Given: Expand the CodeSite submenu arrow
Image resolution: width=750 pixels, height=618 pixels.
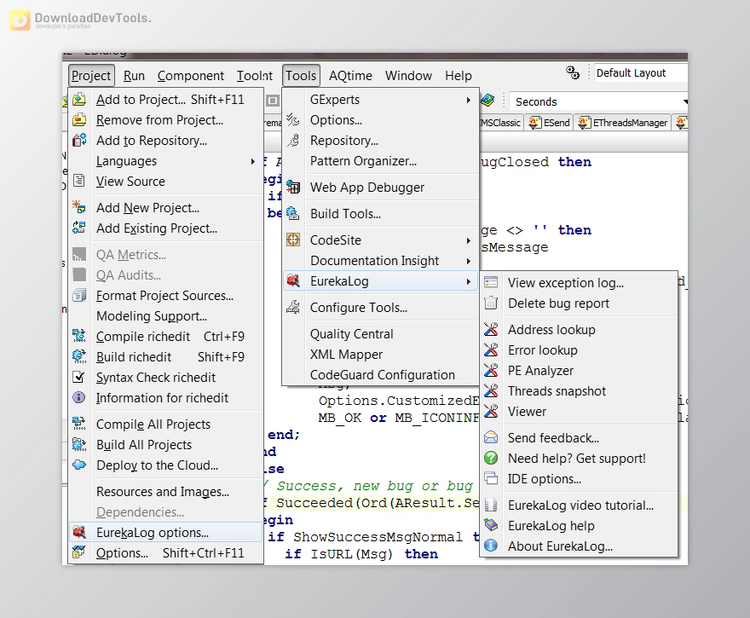Looking at the screenshot, I should tap(469, 240).
